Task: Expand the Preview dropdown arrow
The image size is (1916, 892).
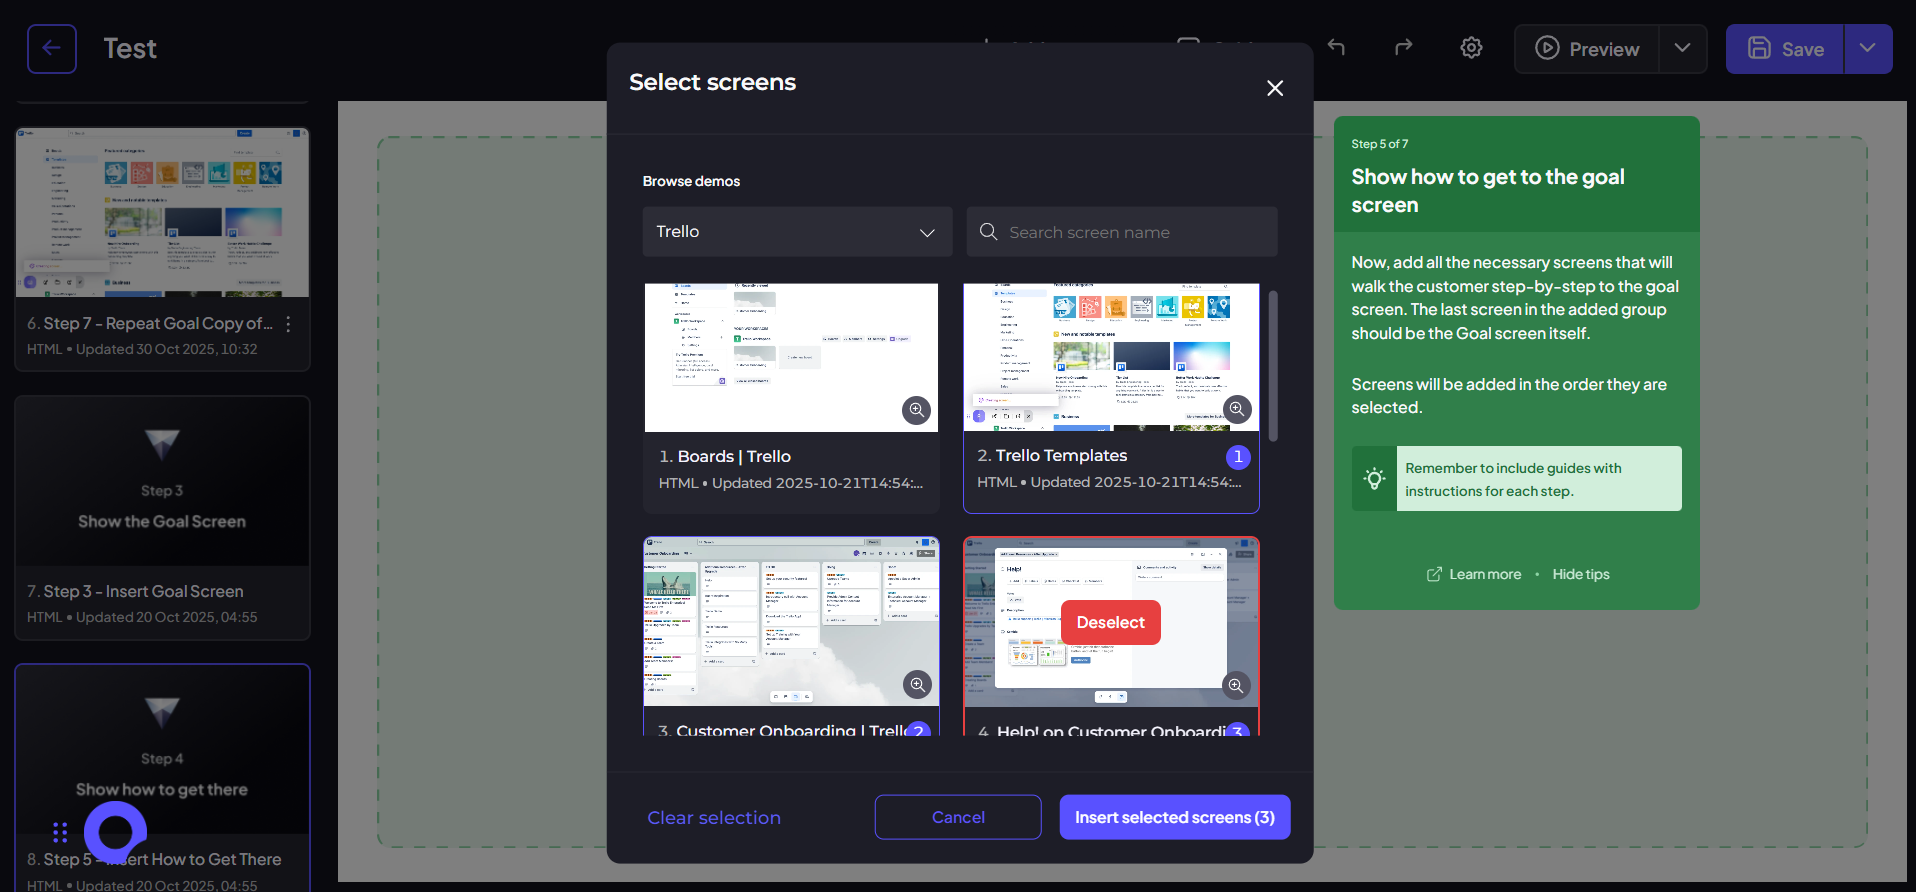Action: 1683,49
